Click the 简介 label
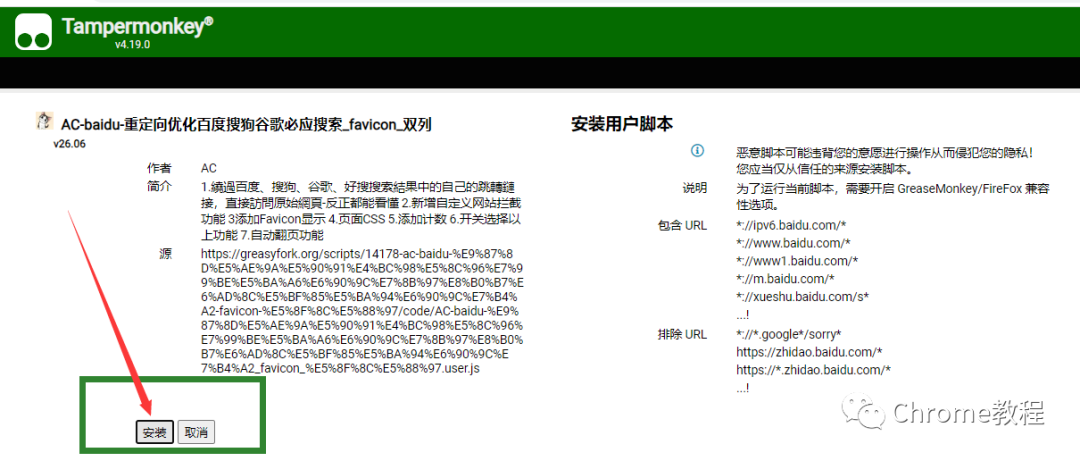This screenshot has height=461, width=1080. (x=158, y=187)
